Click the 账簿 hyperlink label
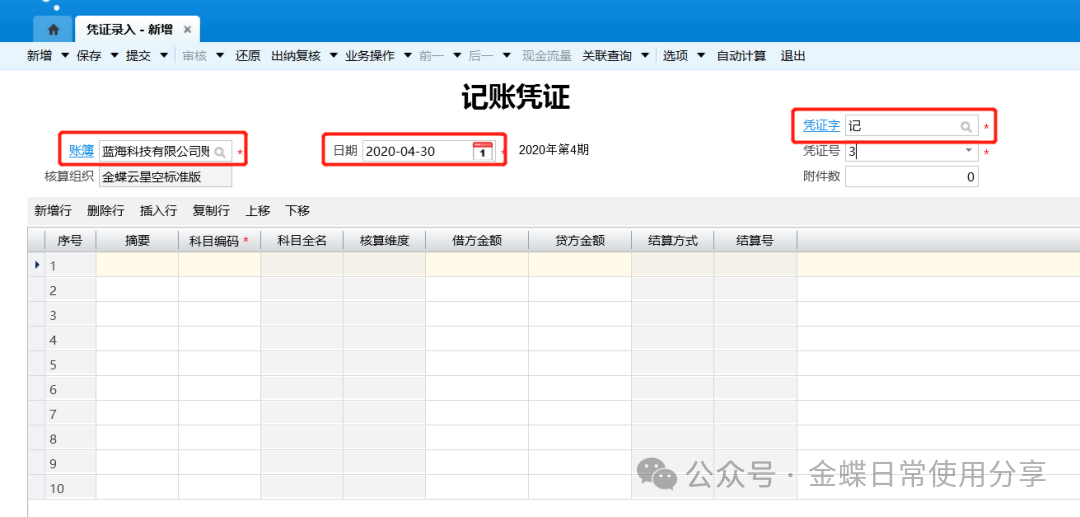The image size is (1080, 517). coord(81,151)
